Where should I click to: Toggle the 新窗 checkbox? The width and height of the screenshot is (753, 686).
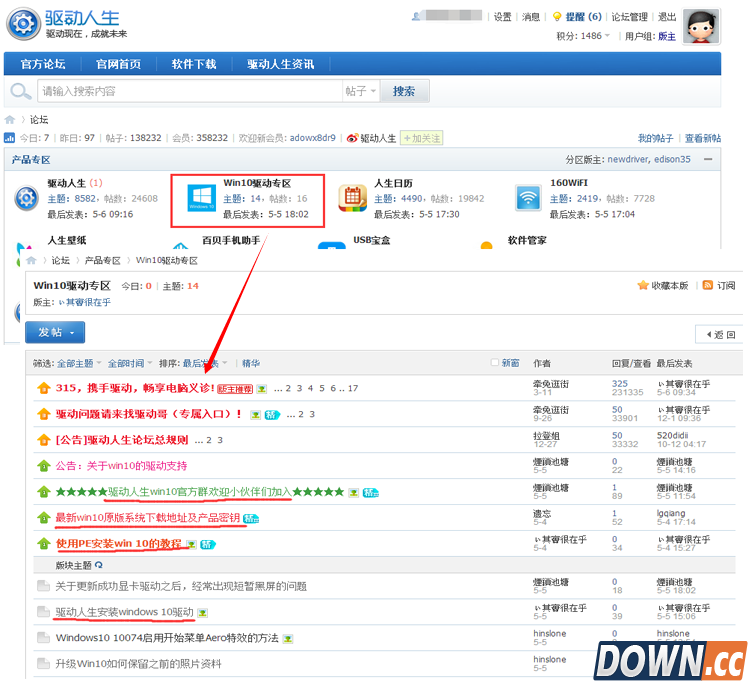[495, 363]
